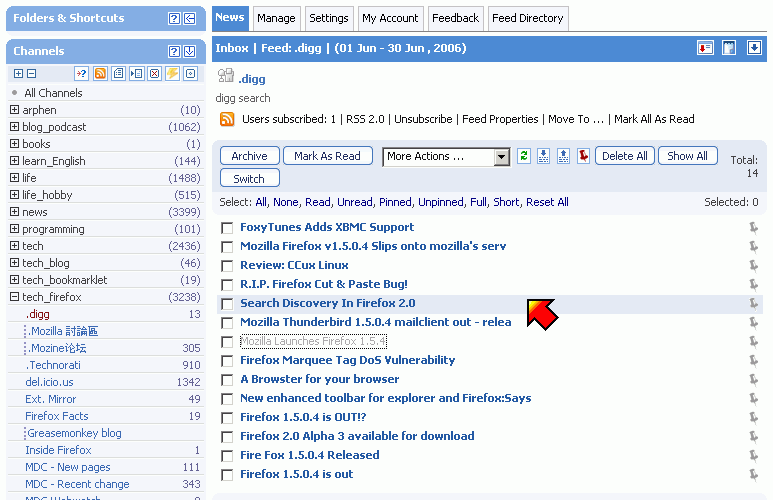Select checkbox next to Firefox 1.5.0.4 is out

tap(227, 475)
